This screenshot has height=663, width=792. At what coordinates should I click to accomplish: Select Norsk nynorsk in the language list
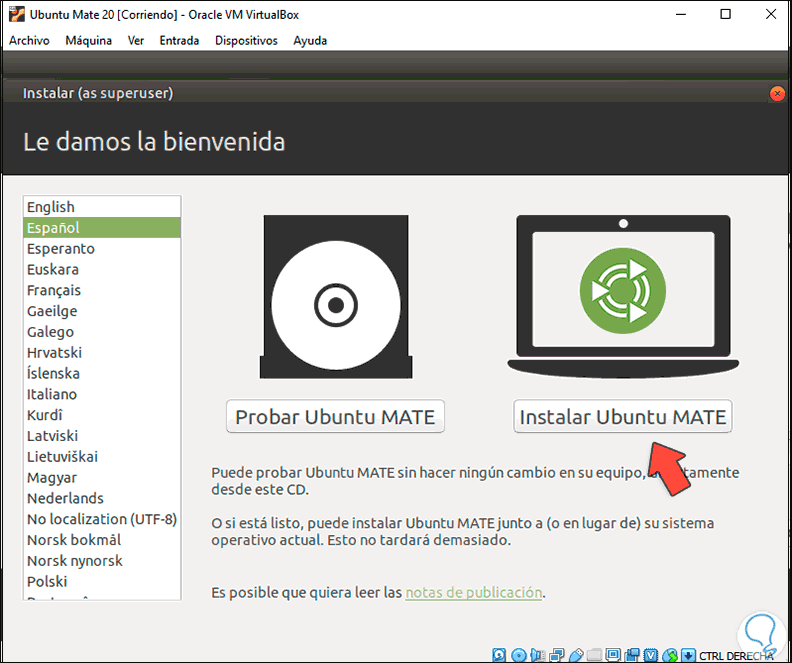coord(102,560)
